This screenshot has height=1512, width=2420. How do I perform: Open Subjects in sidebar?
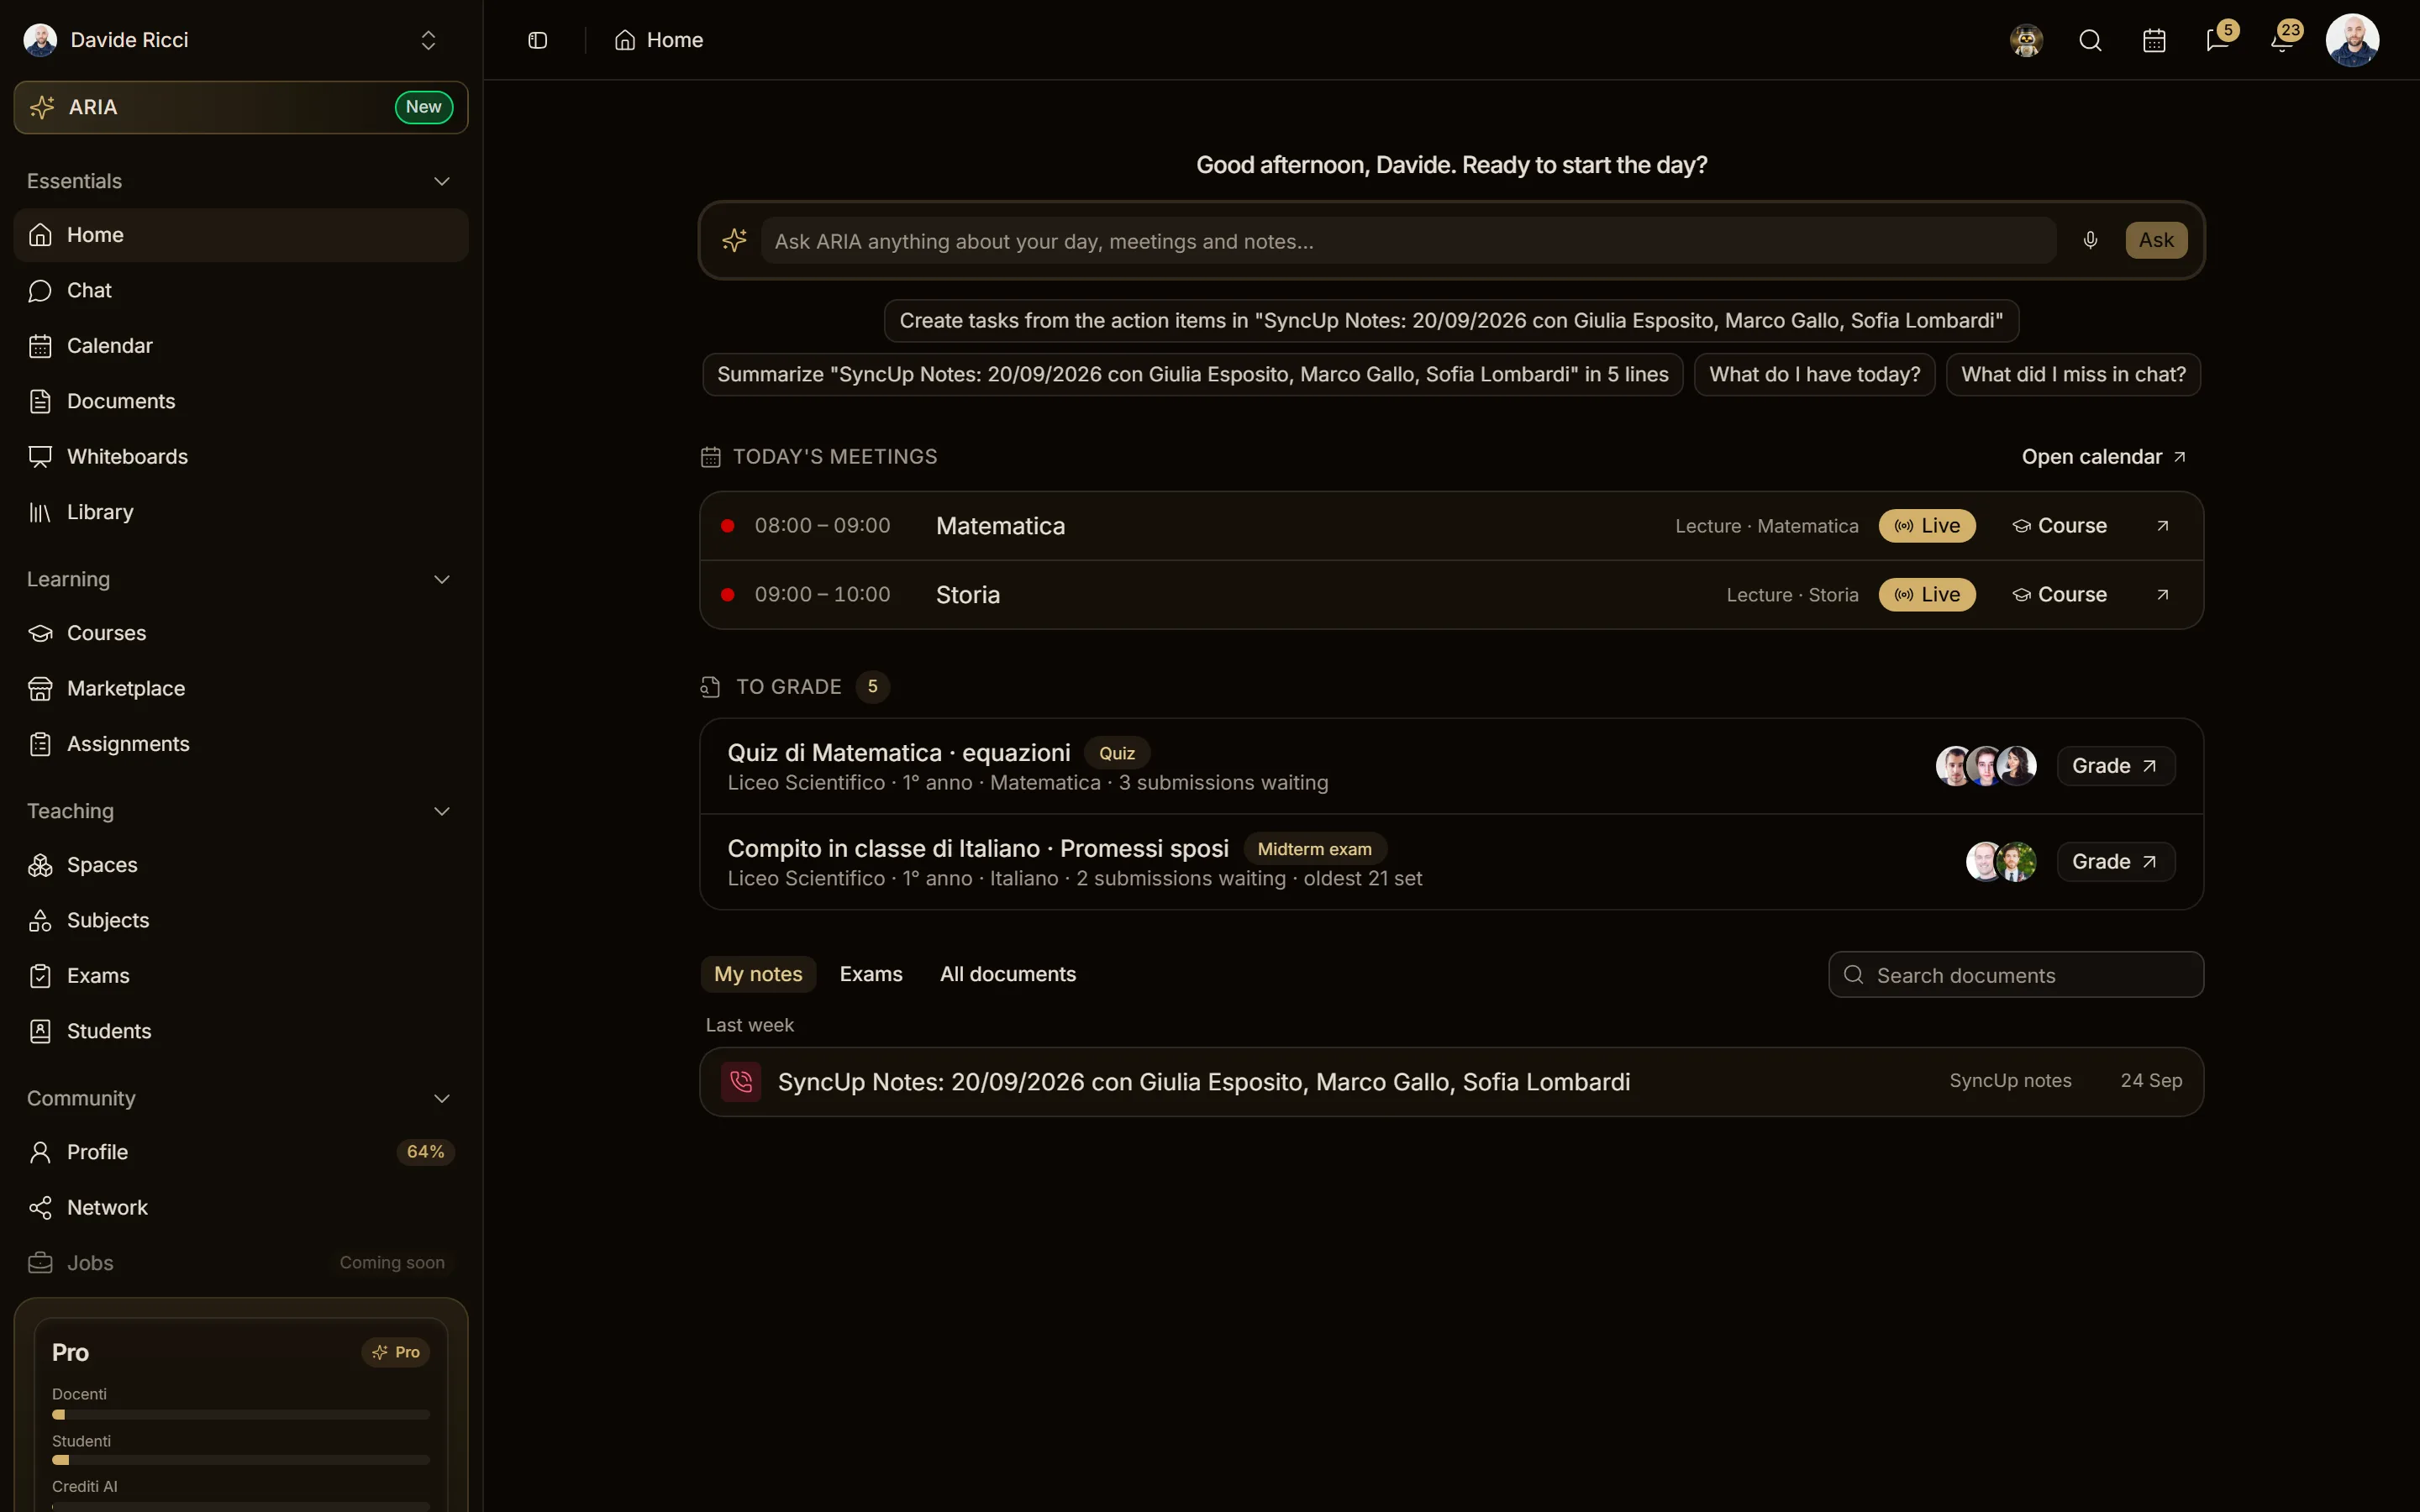pos(241,920)
